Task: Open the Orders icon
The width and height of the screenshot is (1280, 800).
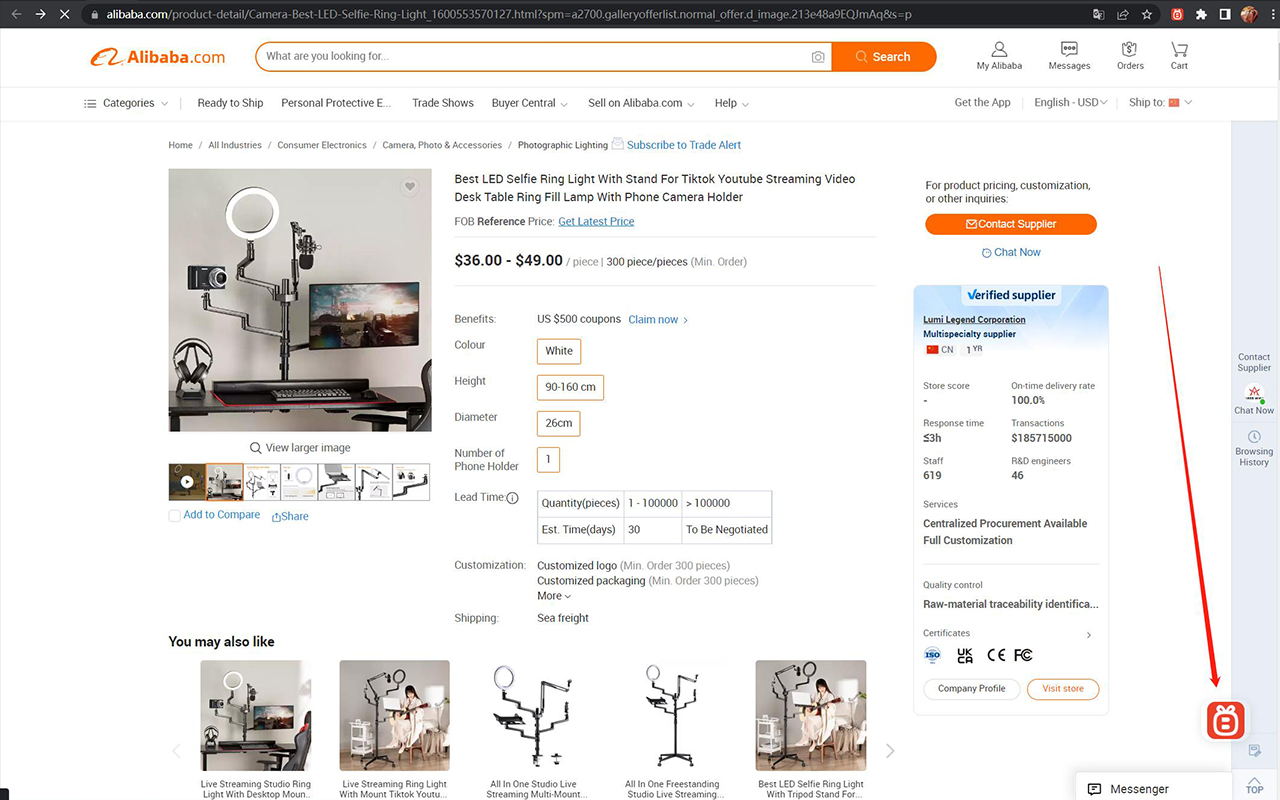Action: (x=1129, y=56)
